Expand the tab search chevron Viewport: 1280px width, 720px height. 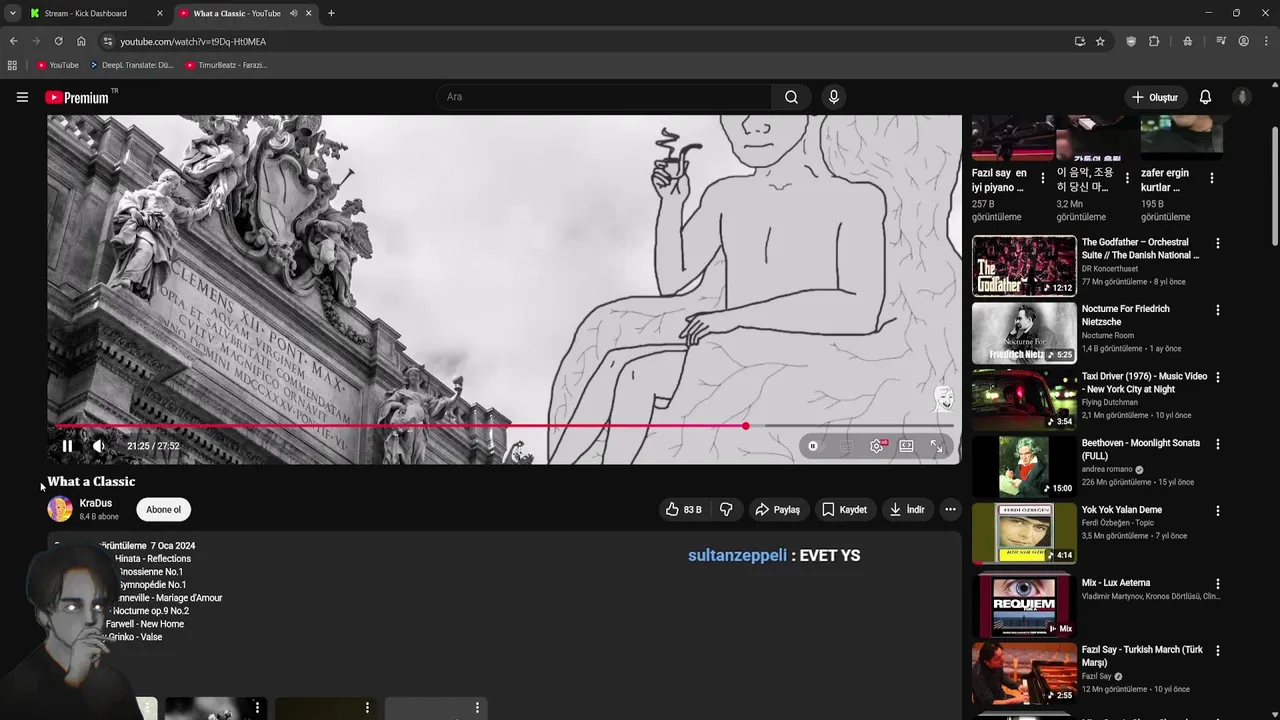click(12, 13)
